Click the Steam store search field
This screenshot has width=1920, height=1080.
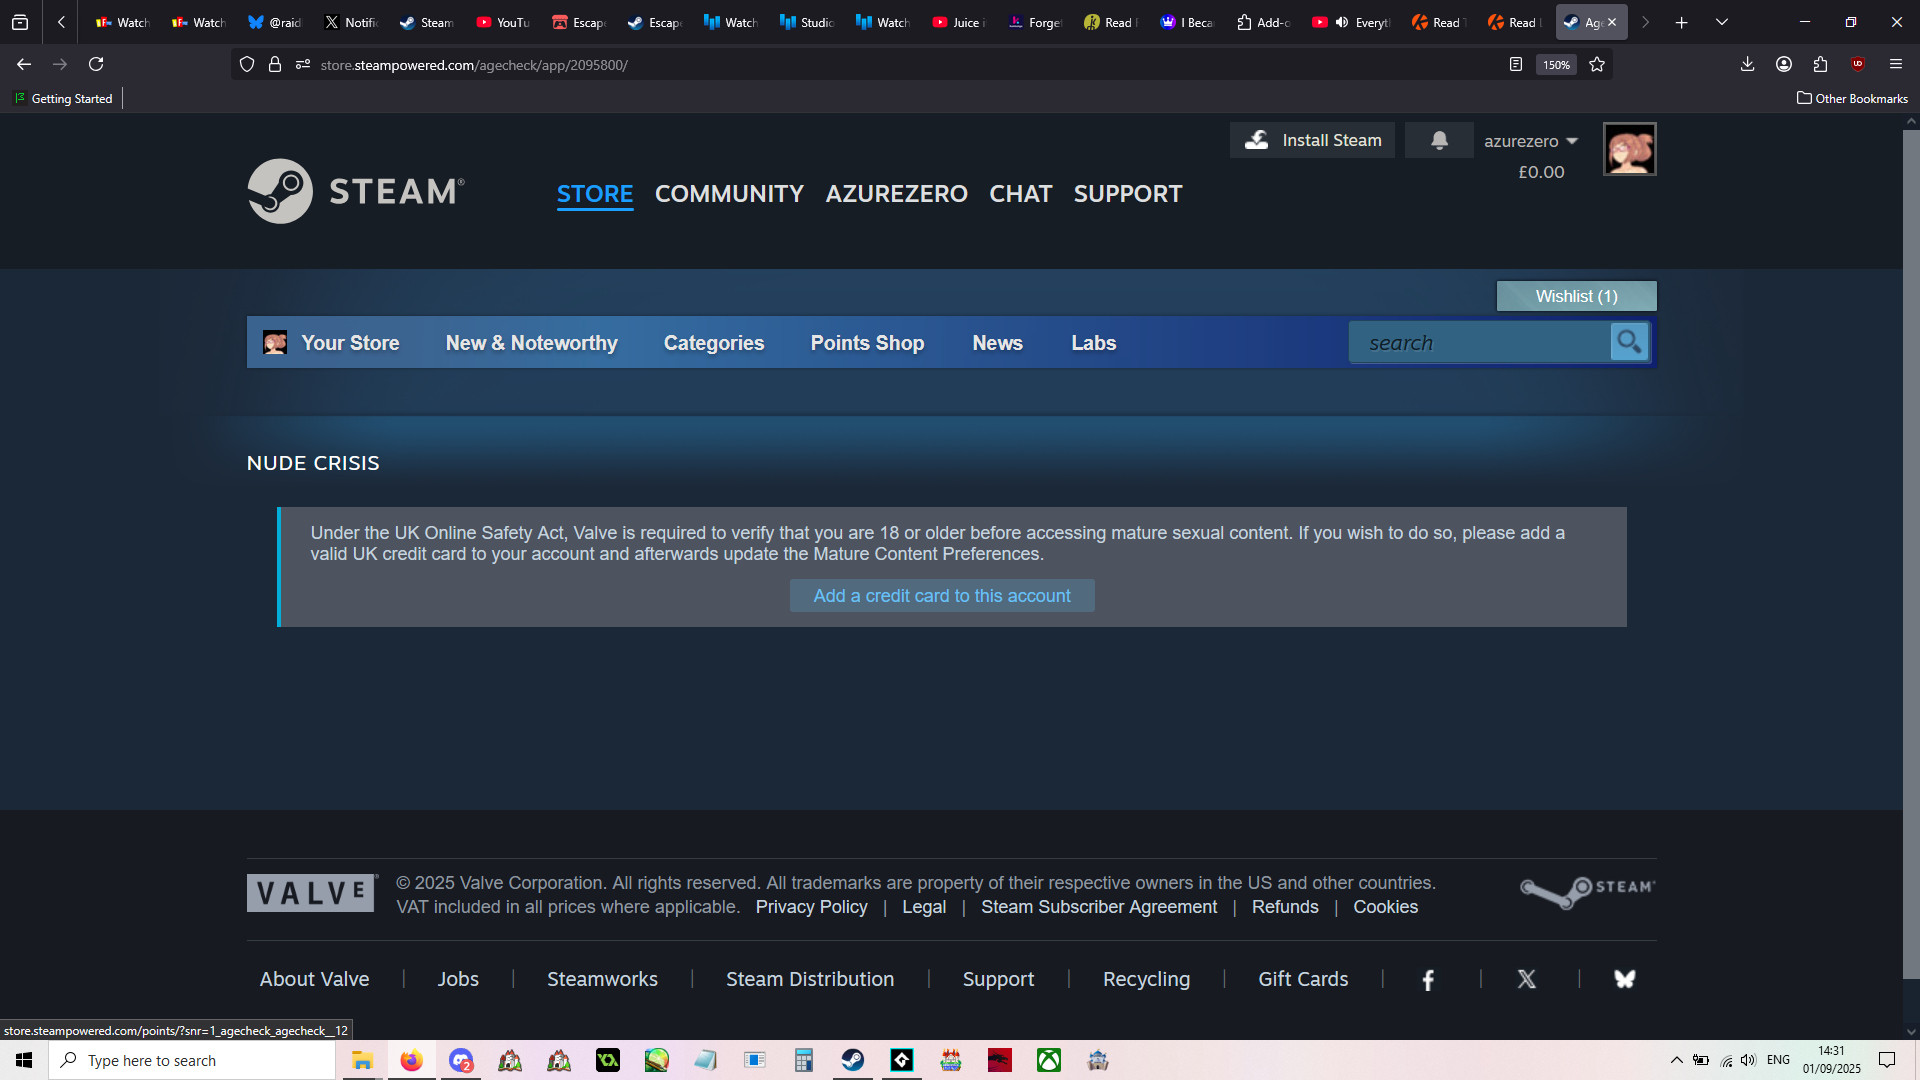(x=1480, y=342)
